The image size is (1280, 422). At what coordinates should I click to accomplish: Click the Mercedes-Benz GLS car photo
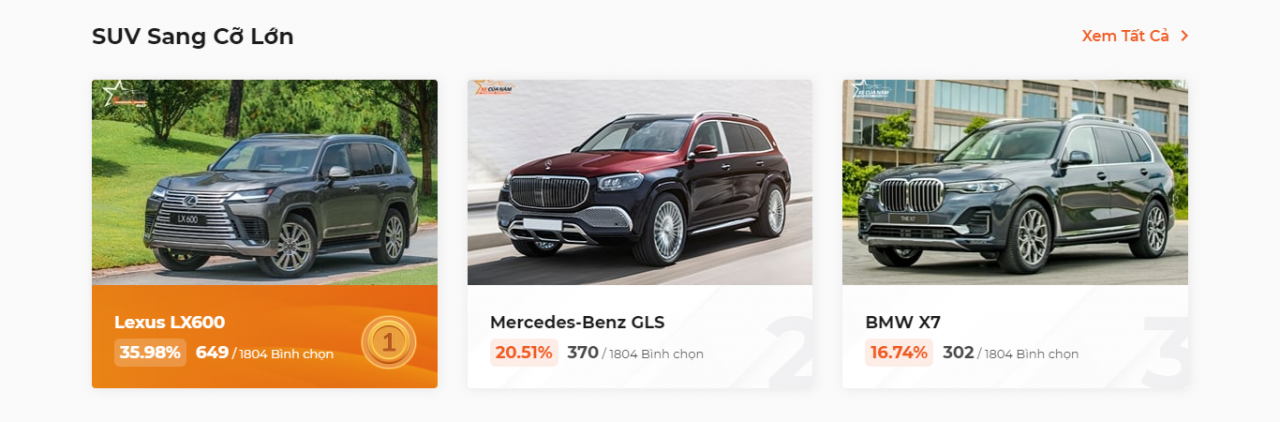(640, 182)
